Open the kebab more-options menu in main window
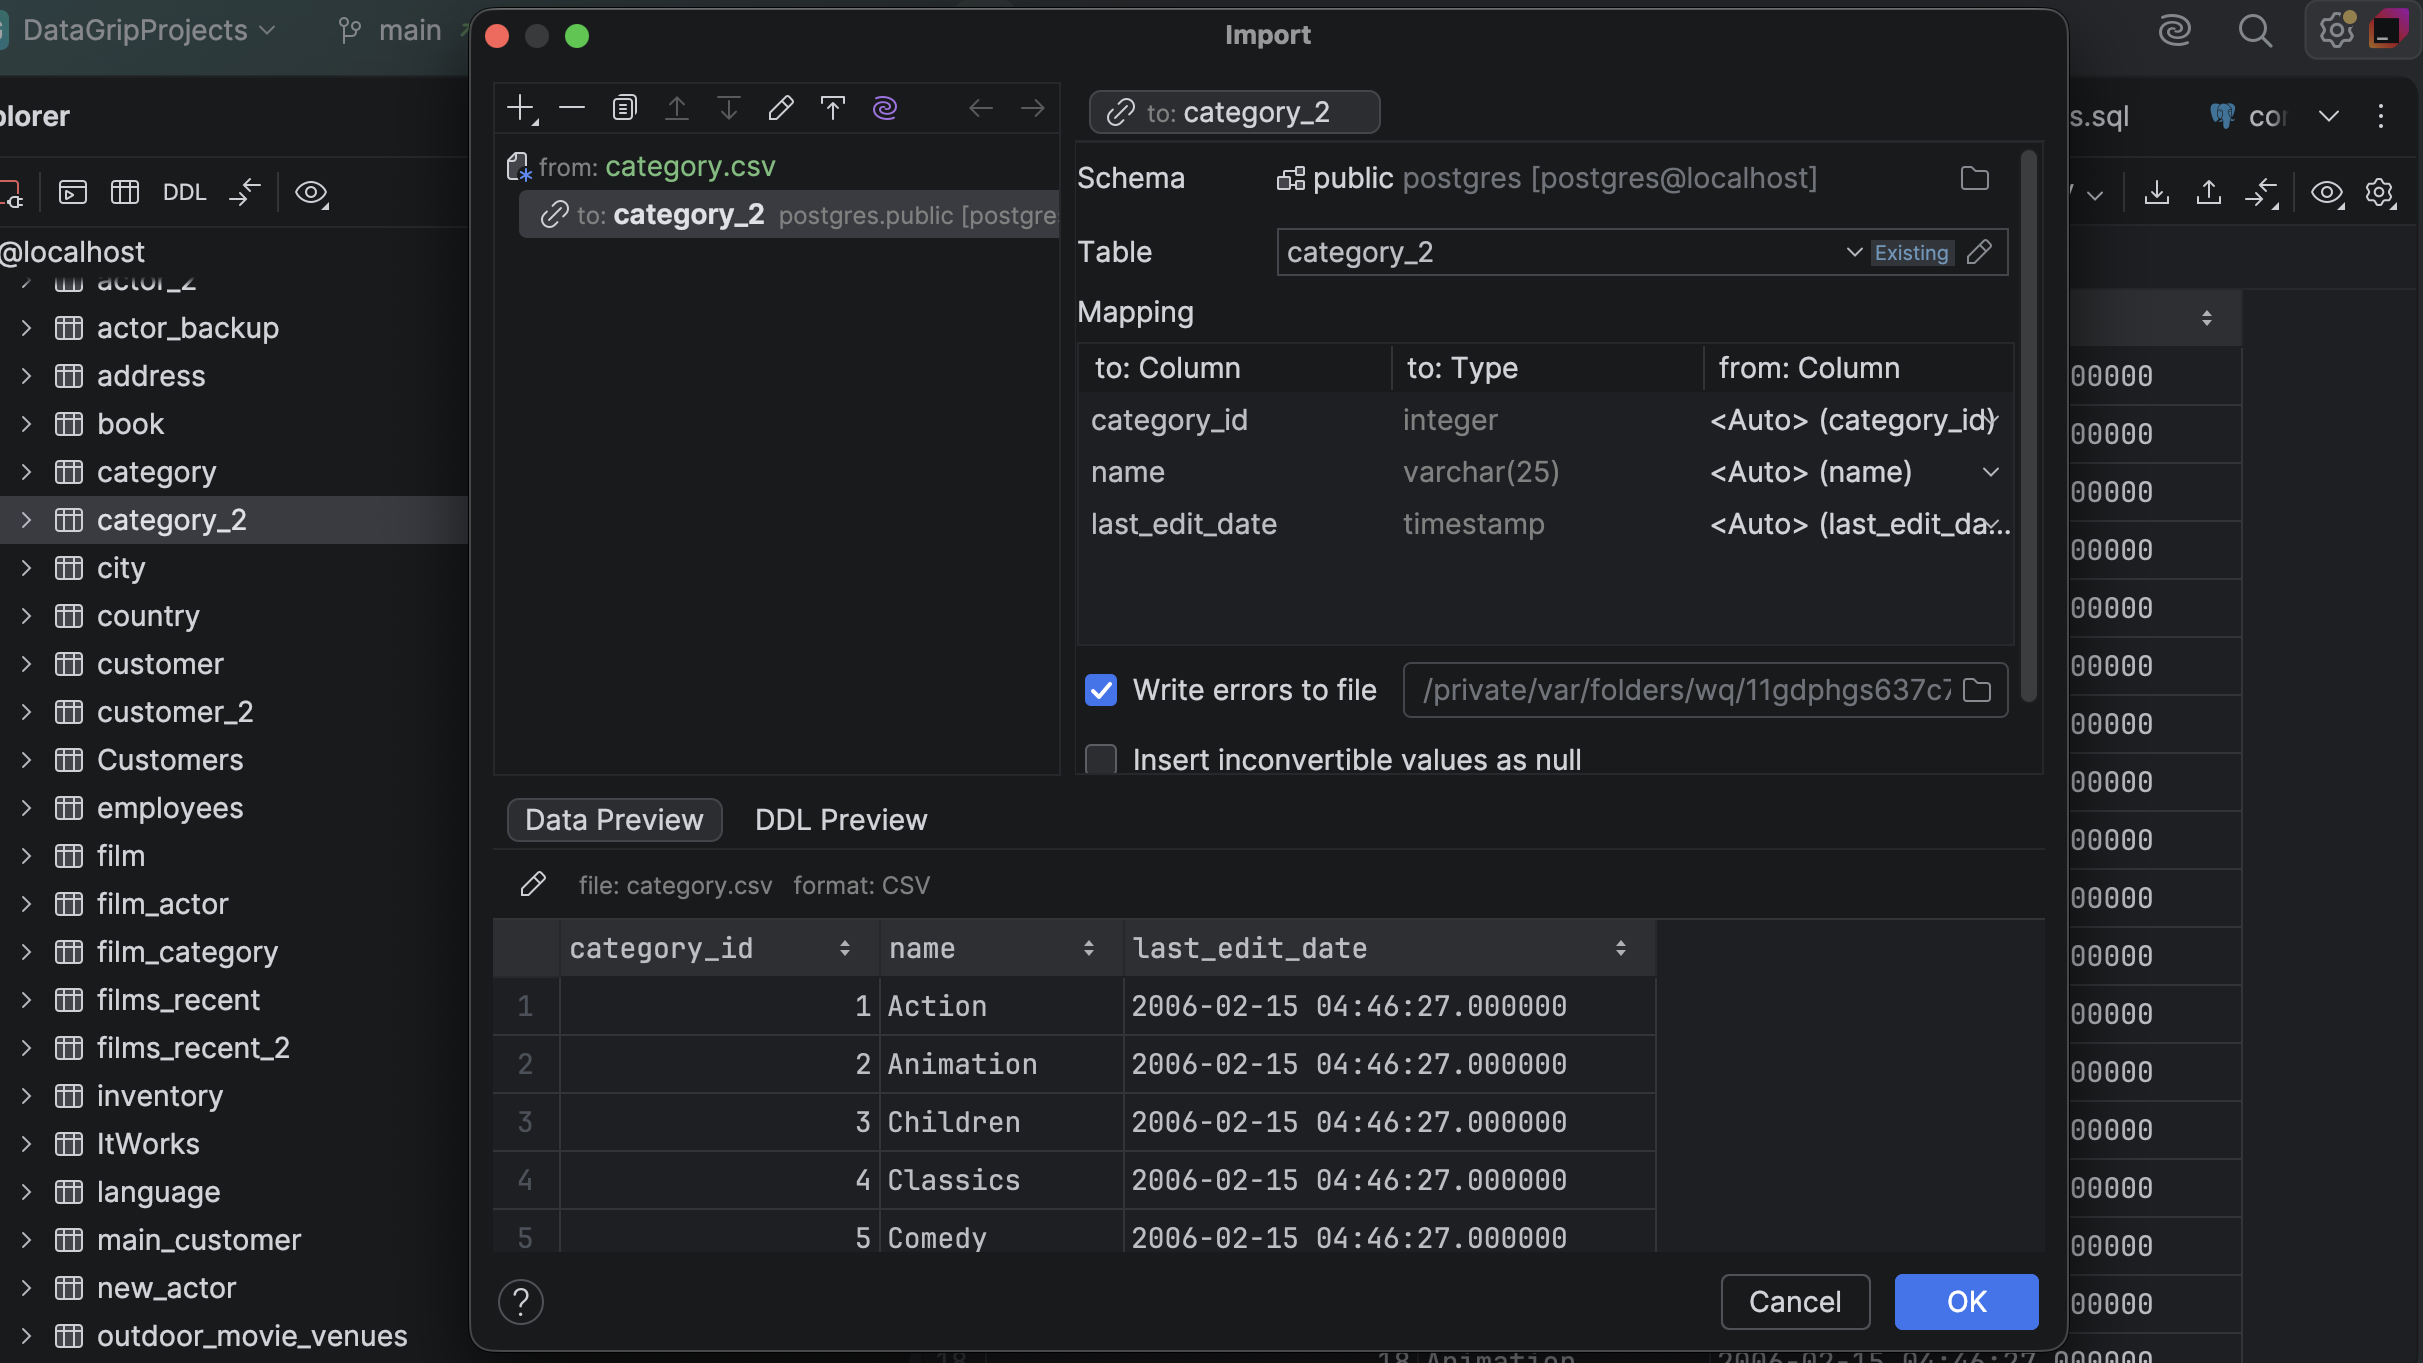This screenshot has height=1363, width=2423. 2381,116
